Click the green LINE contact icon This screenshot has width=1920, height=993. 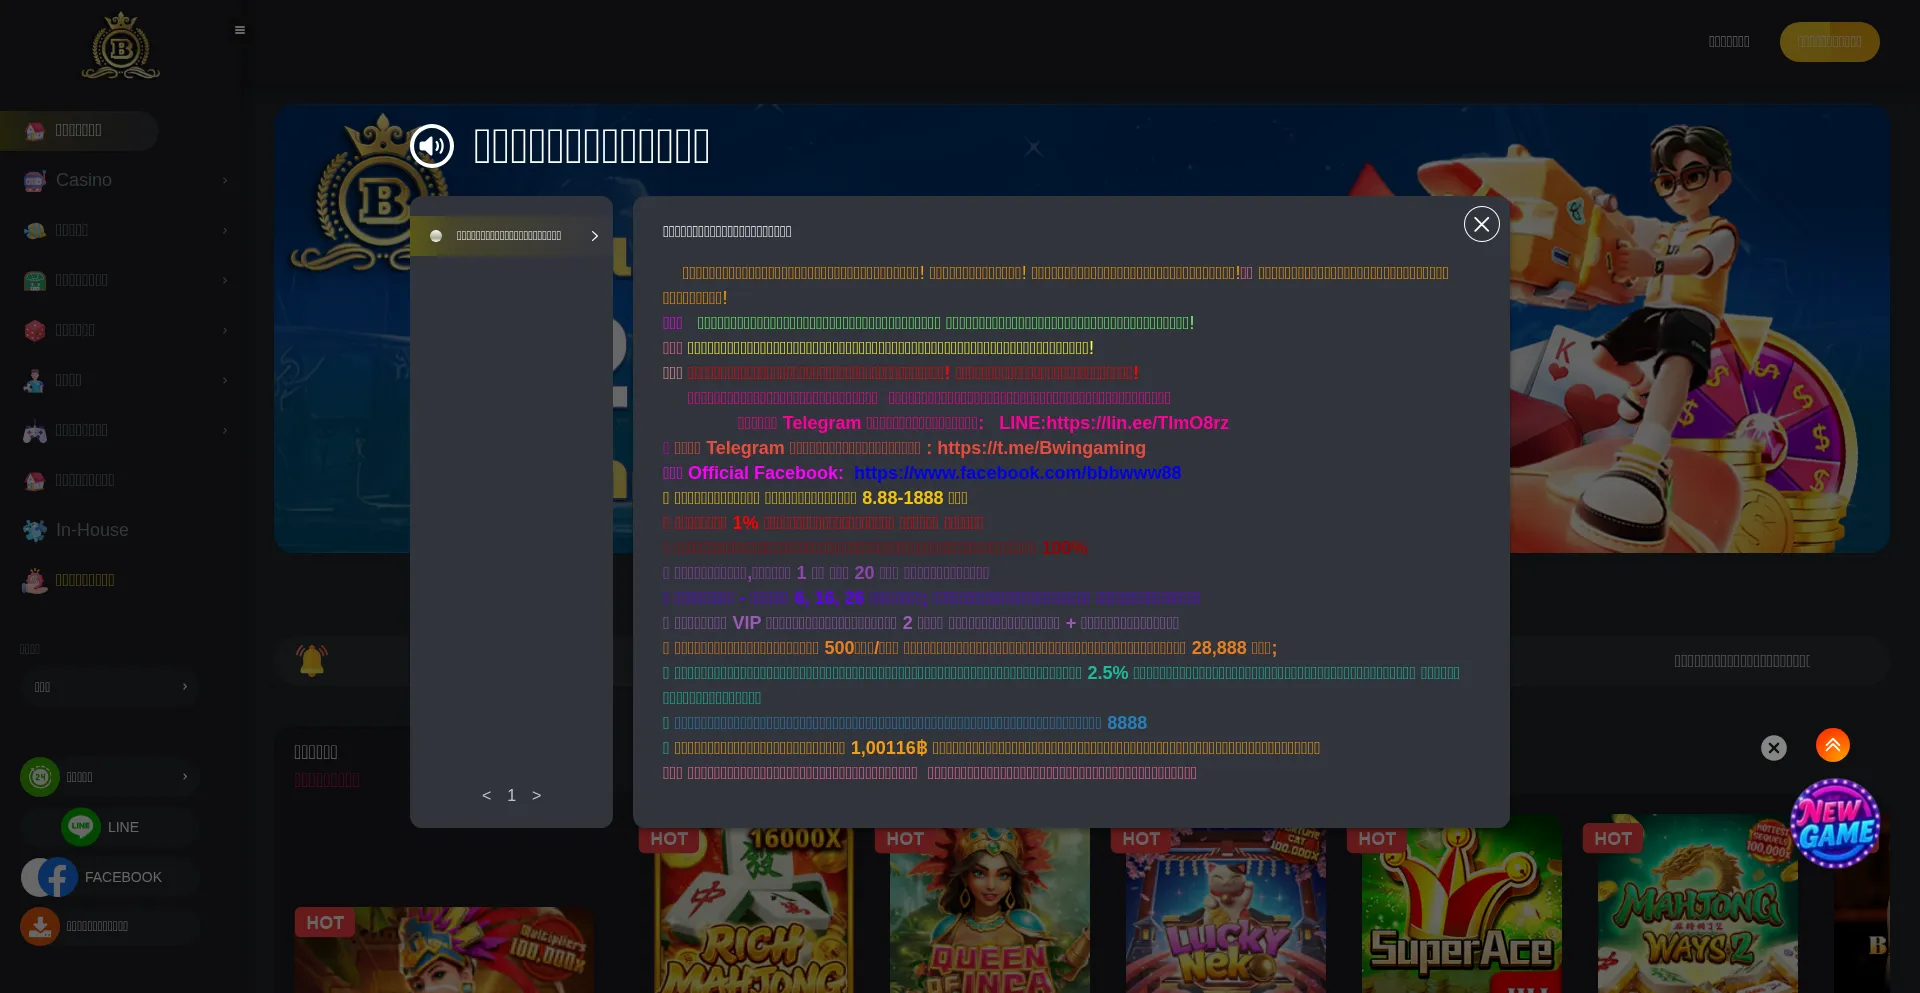click(81, 827)
